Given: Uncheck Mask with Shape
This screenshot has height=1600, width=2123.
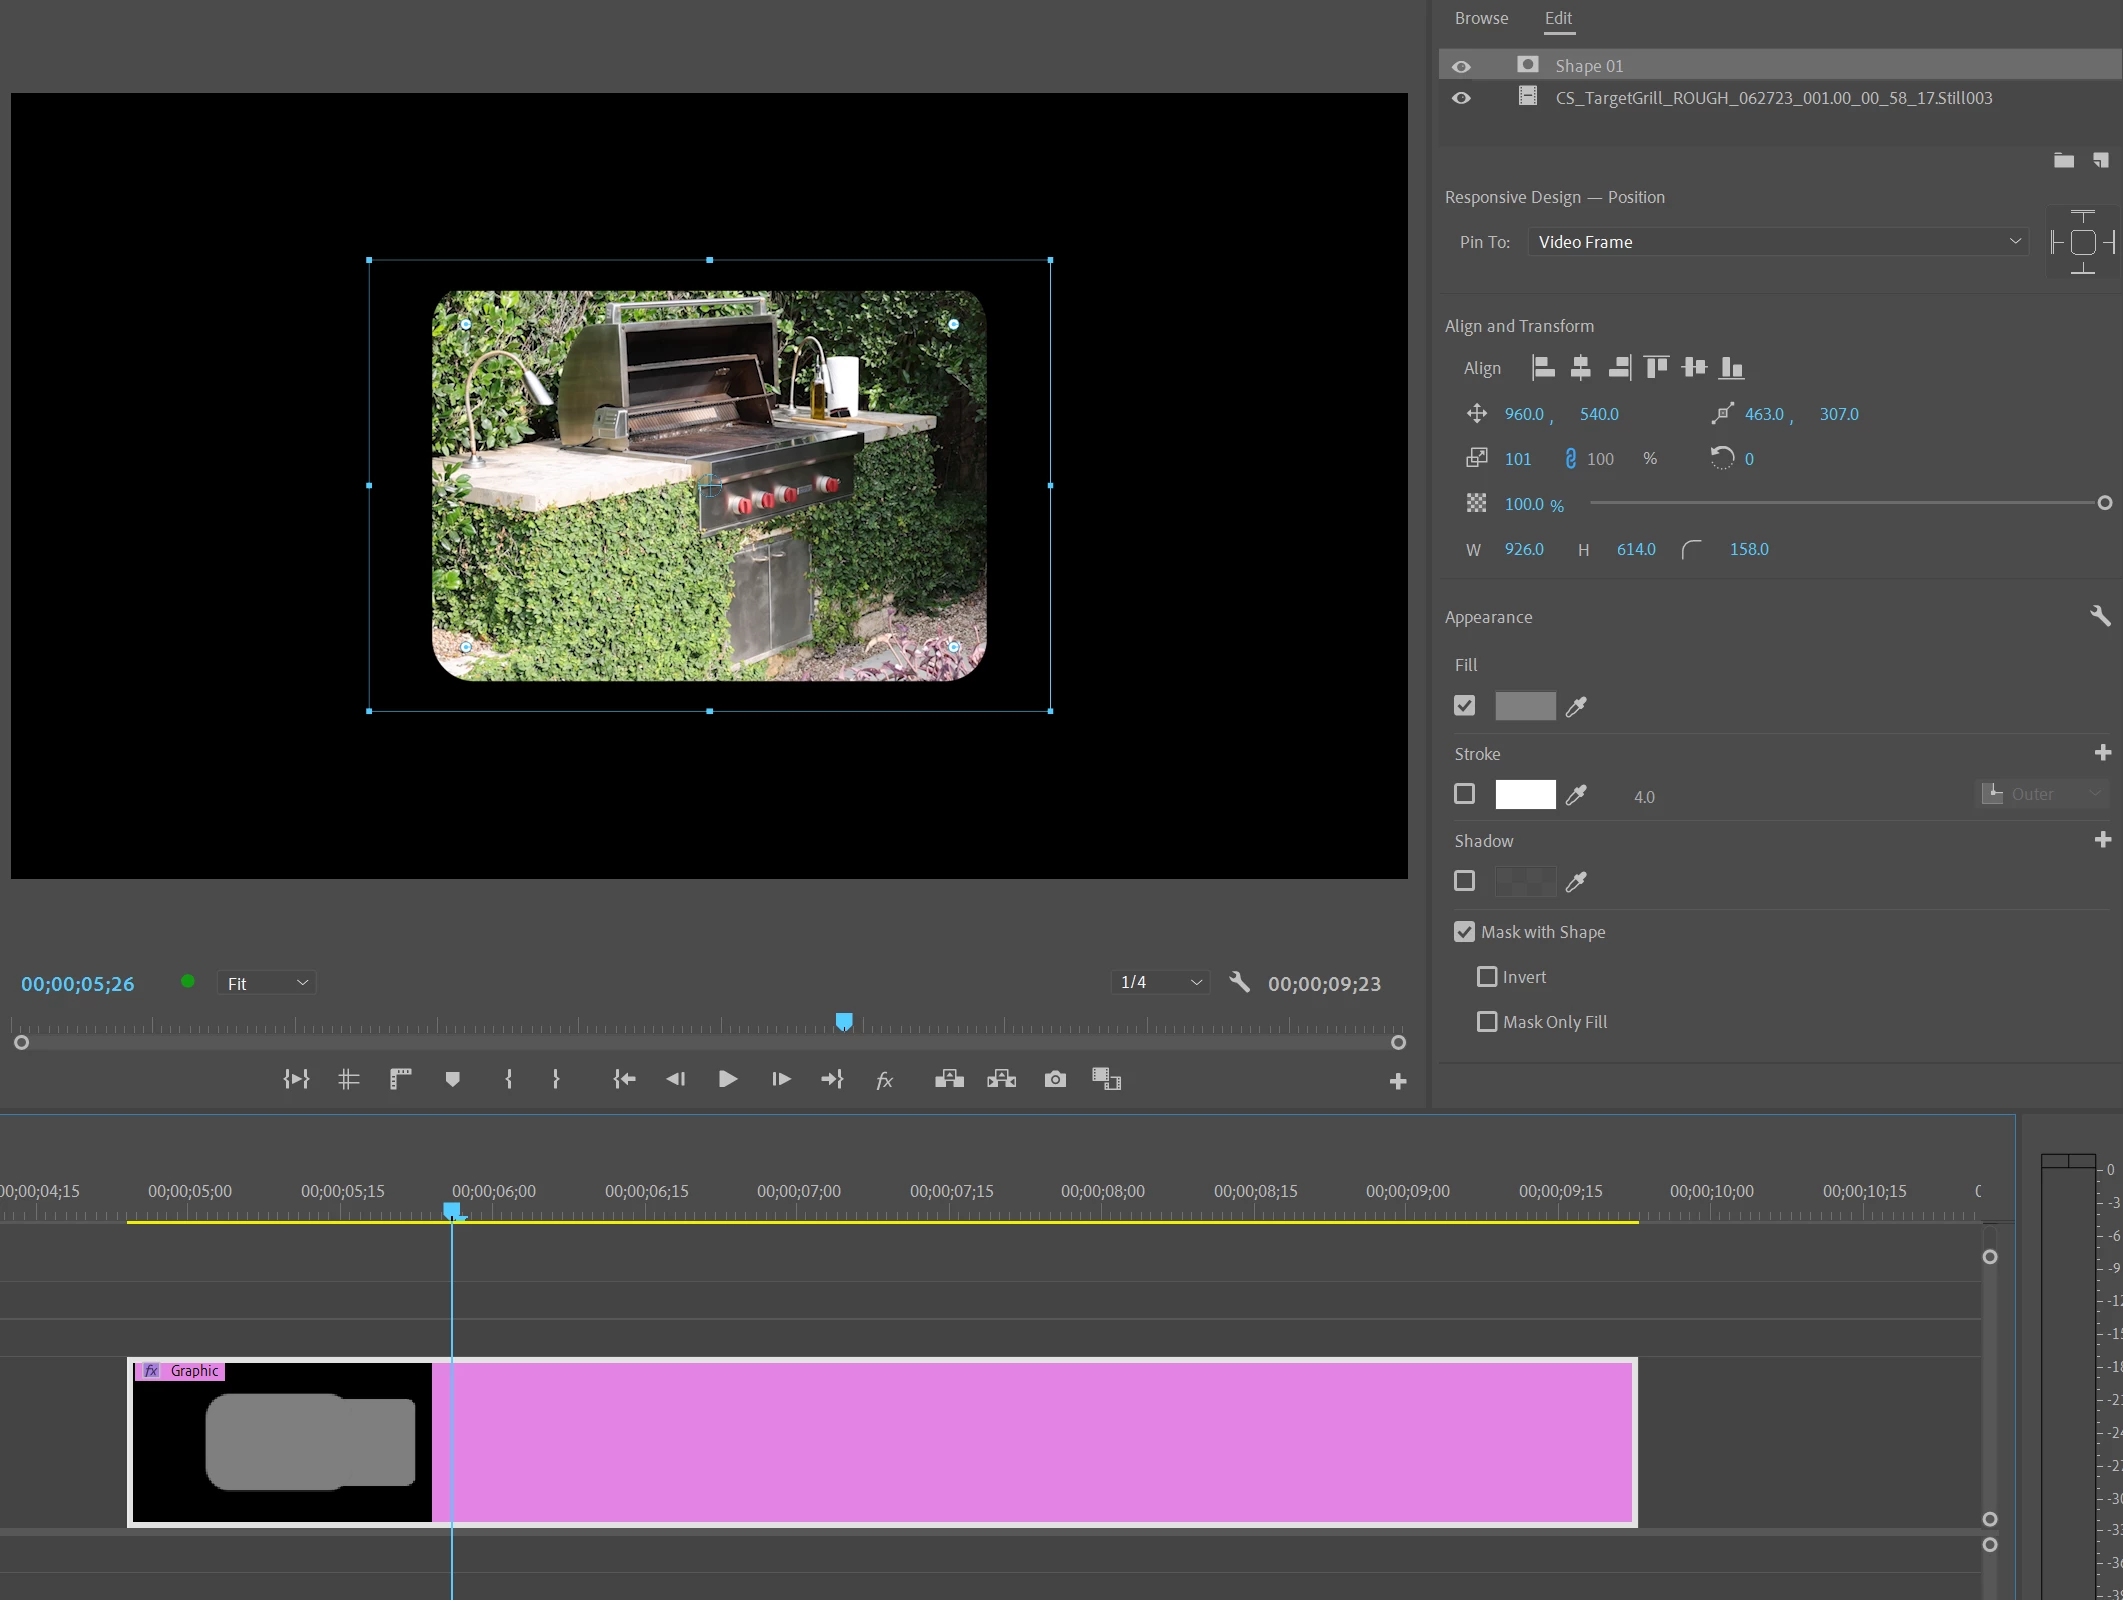Looking at the screenshot, I should coord(1464,932).
